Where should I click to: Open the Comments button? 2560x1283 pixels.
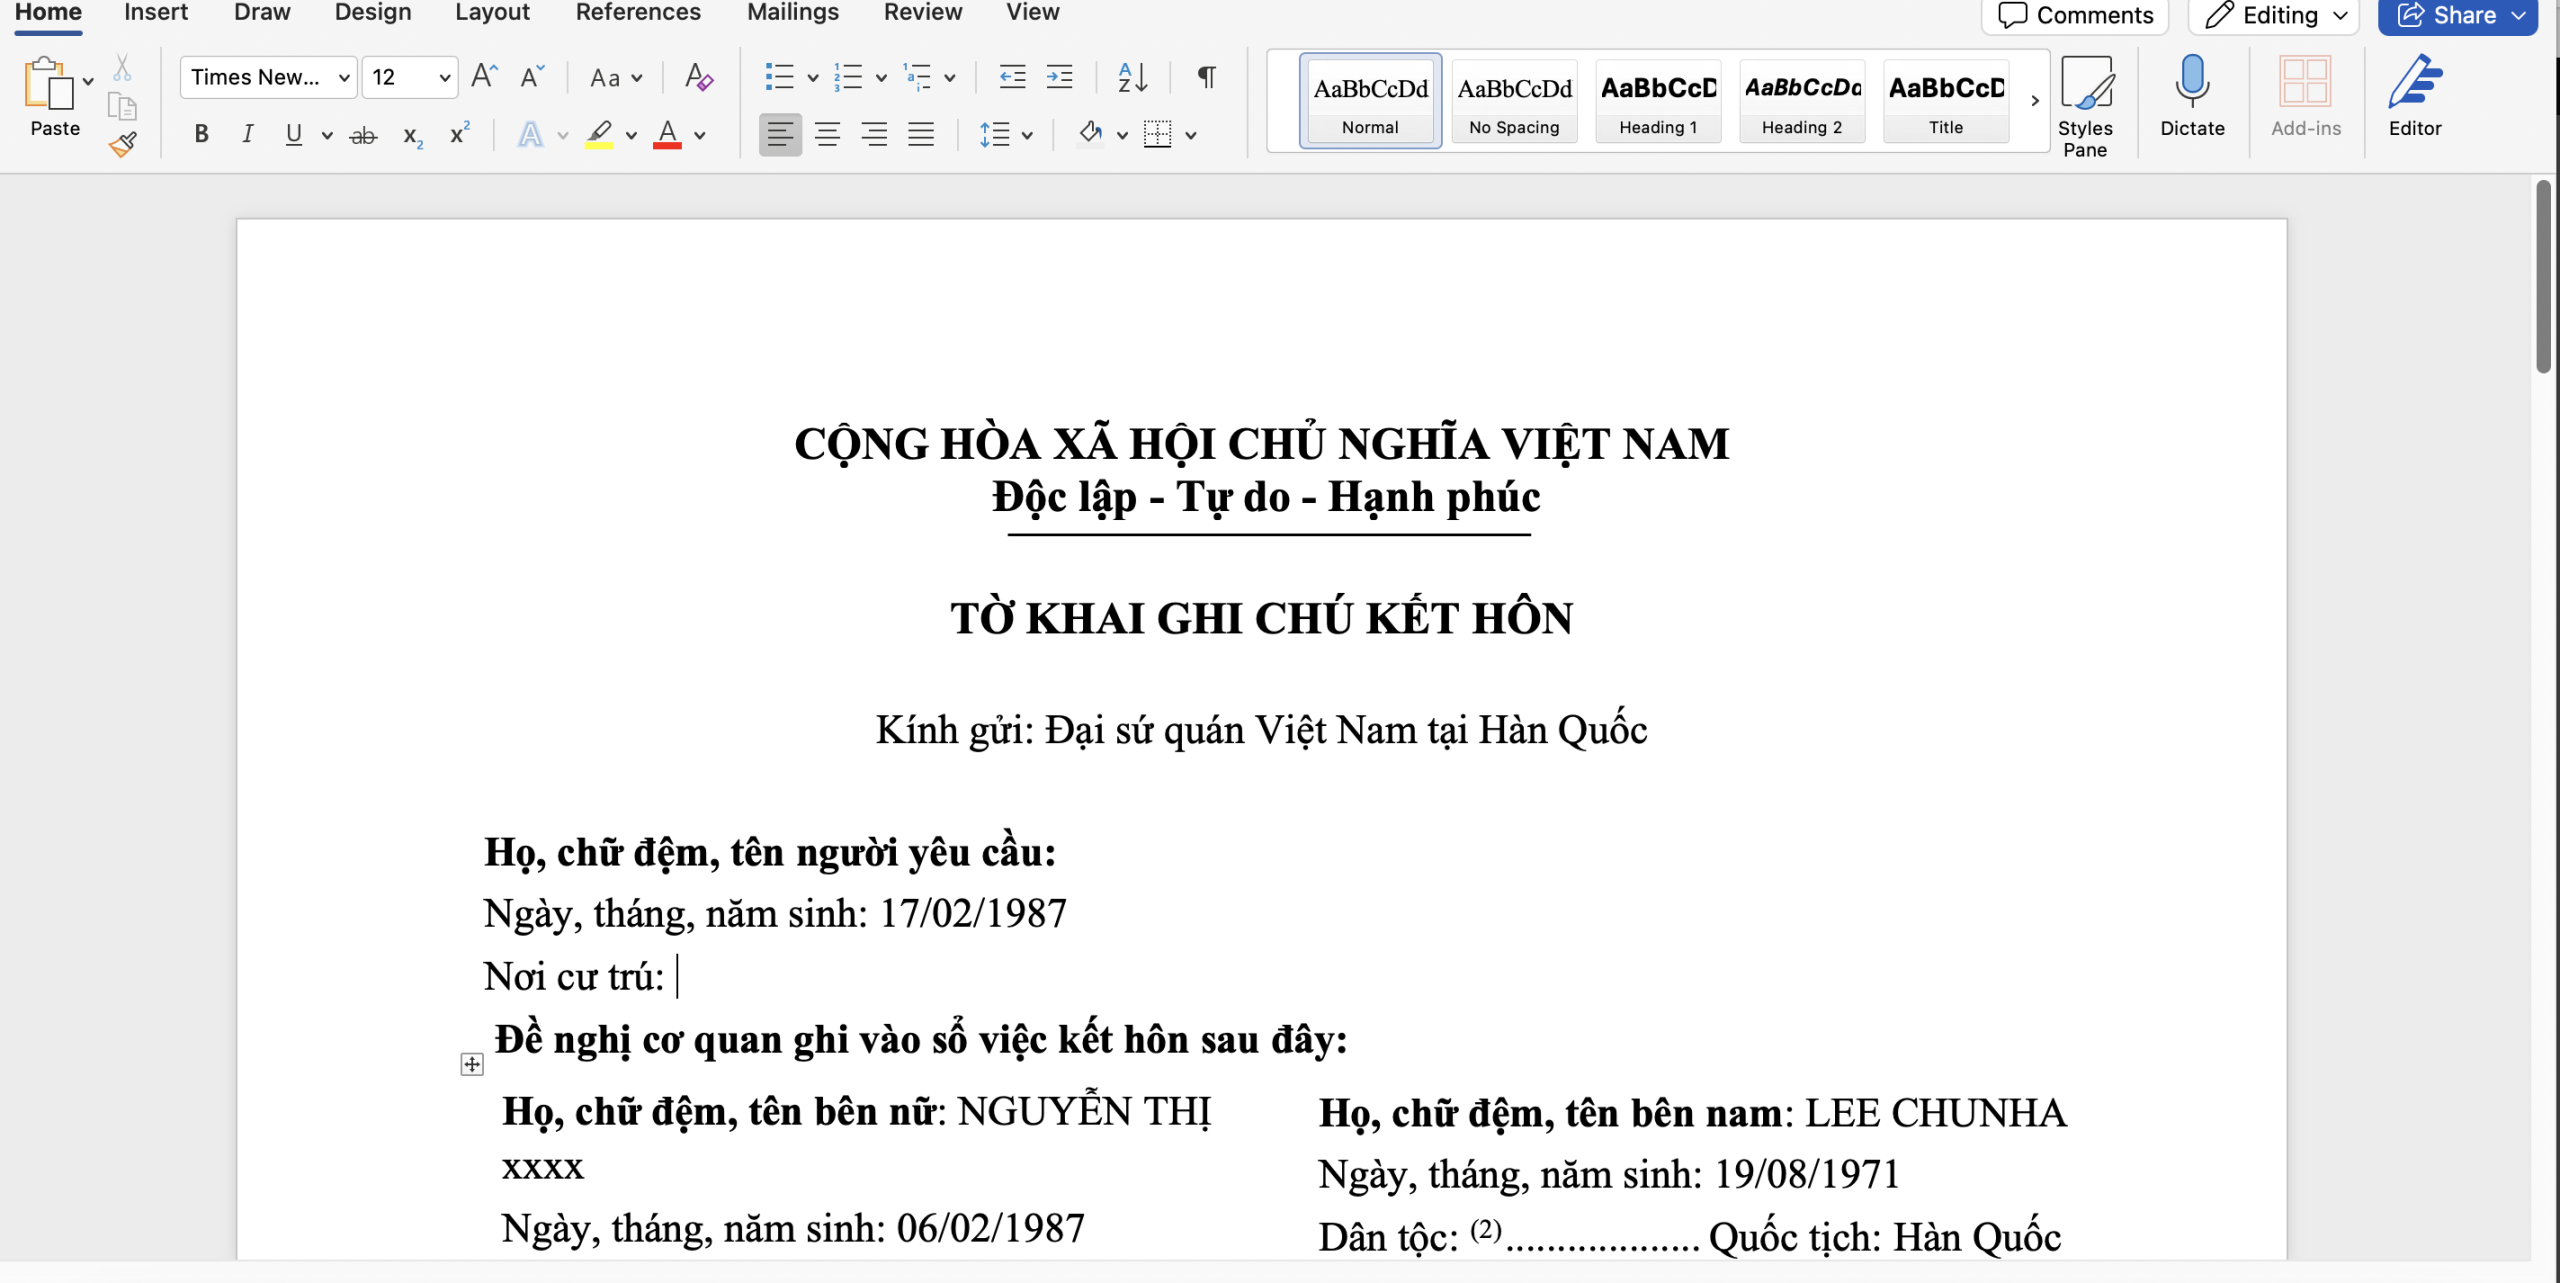click(x=2075, y=15)
